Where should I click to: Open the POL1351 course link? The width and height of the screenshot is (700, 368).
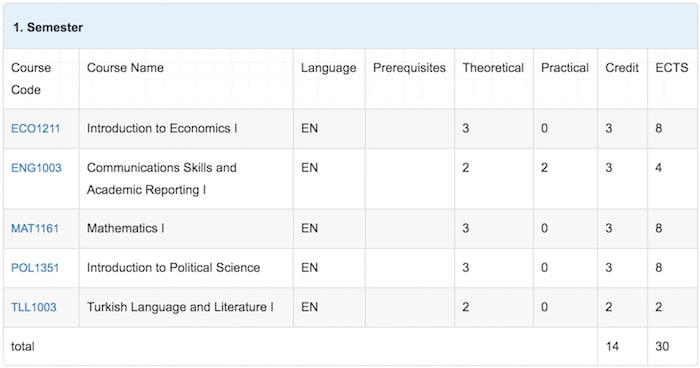click(35, 268)
